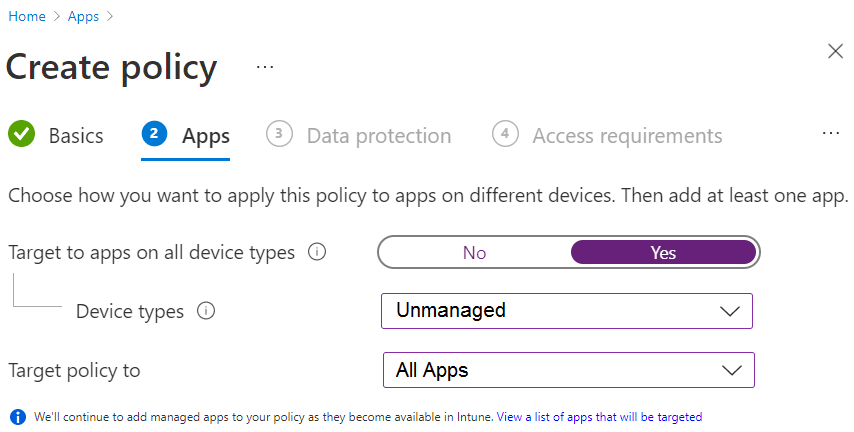Navigate to Home in the breadcrumb
The image size is (854, 432).
click(27, 16)
